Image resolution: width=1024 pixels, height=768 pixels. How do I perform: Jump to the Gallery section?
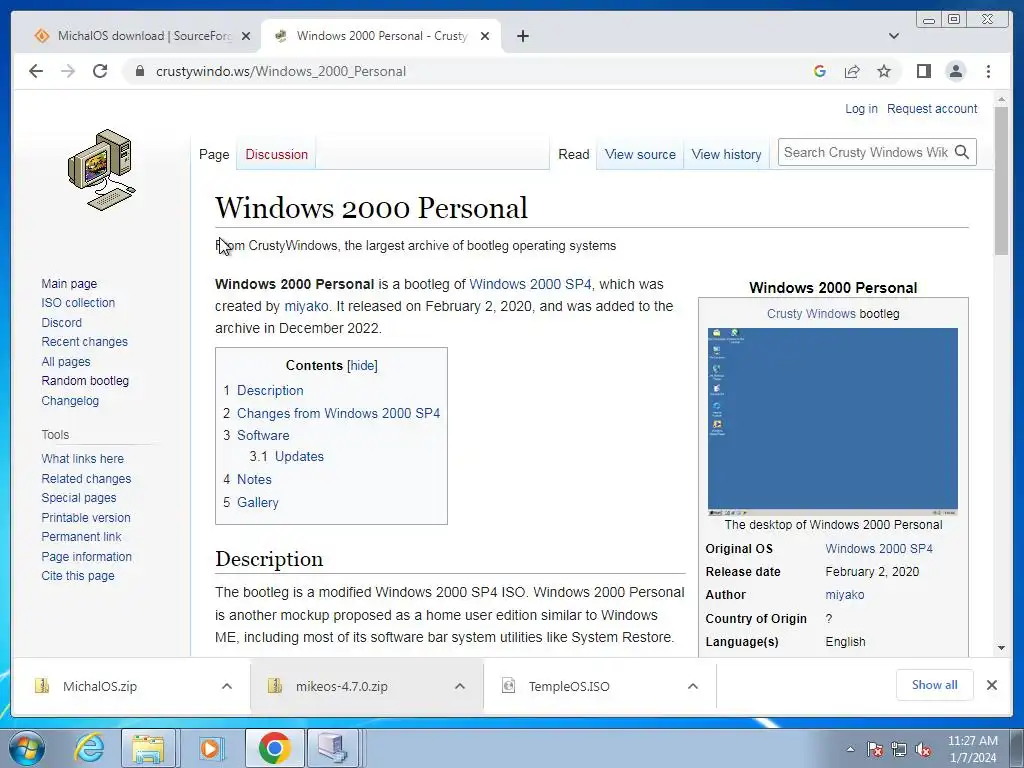tap(257, 503)
